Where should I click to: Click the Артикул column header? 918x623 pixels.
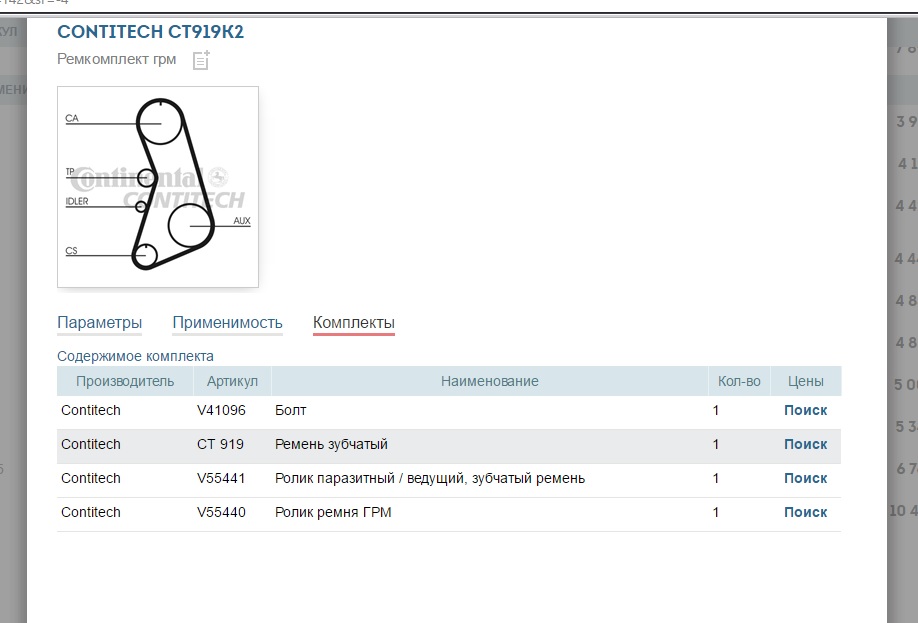[232, 381]
